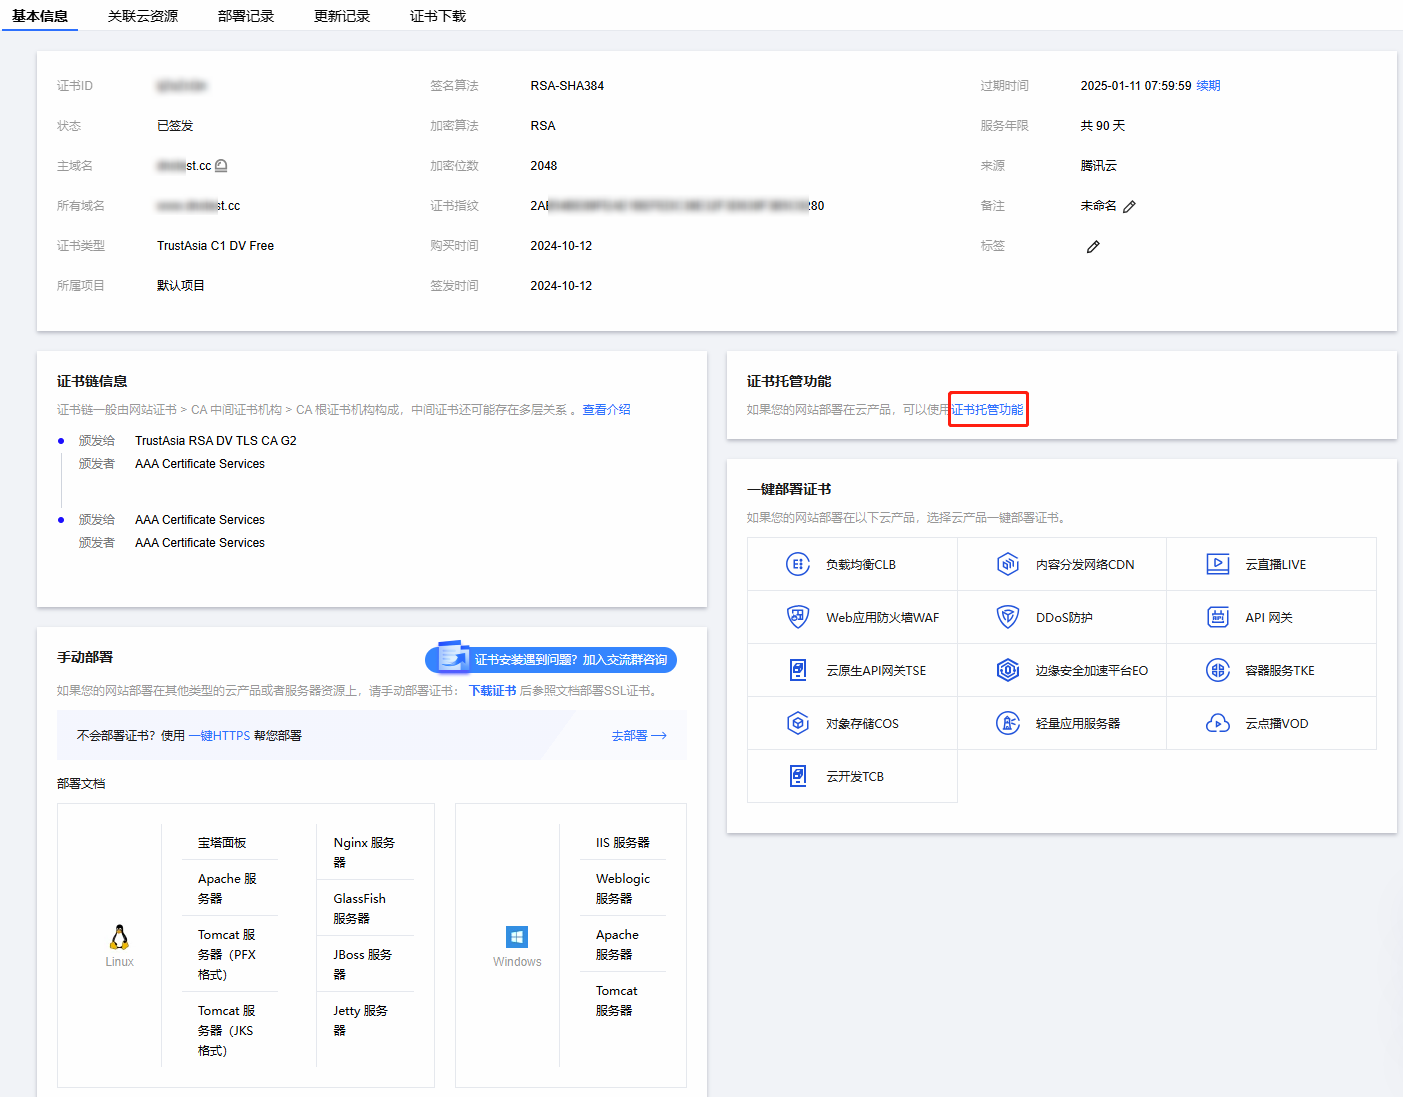The width and height of the screenshot is (1403, 1097).
Task: Click the 云直播LIVE icon
Action: coord(1218,564)
